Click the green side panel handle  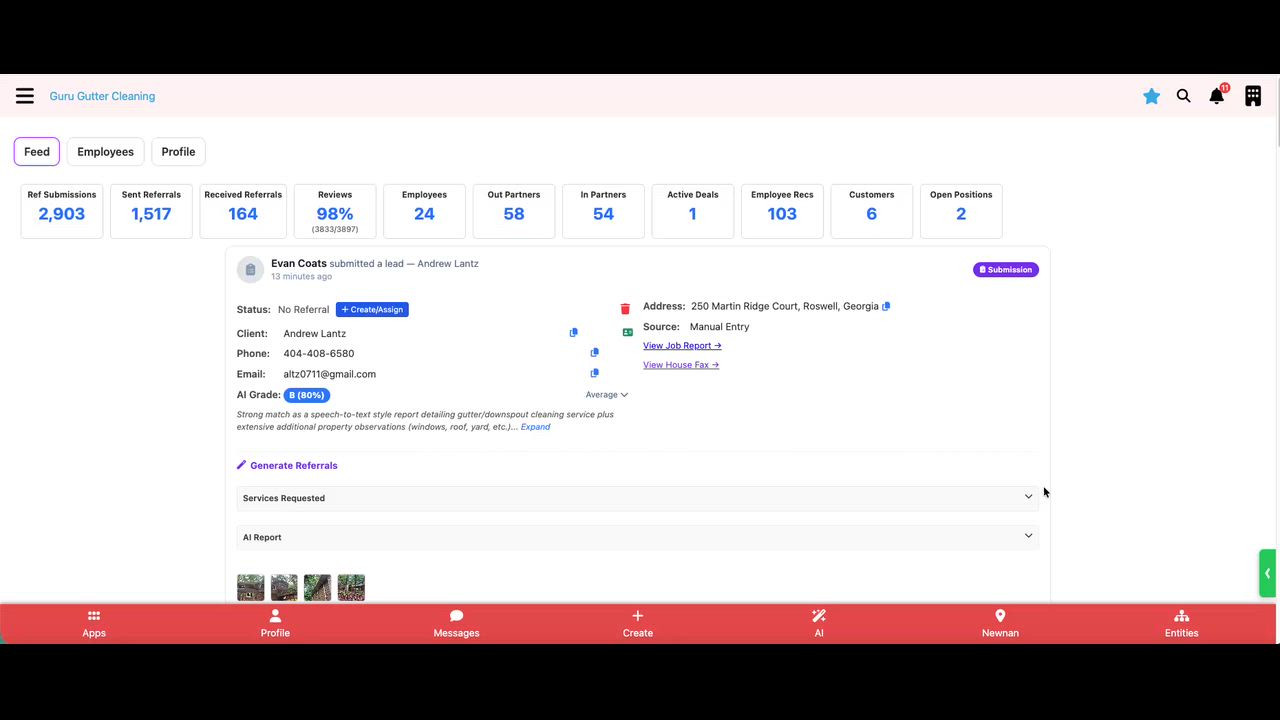[1267, 573]
